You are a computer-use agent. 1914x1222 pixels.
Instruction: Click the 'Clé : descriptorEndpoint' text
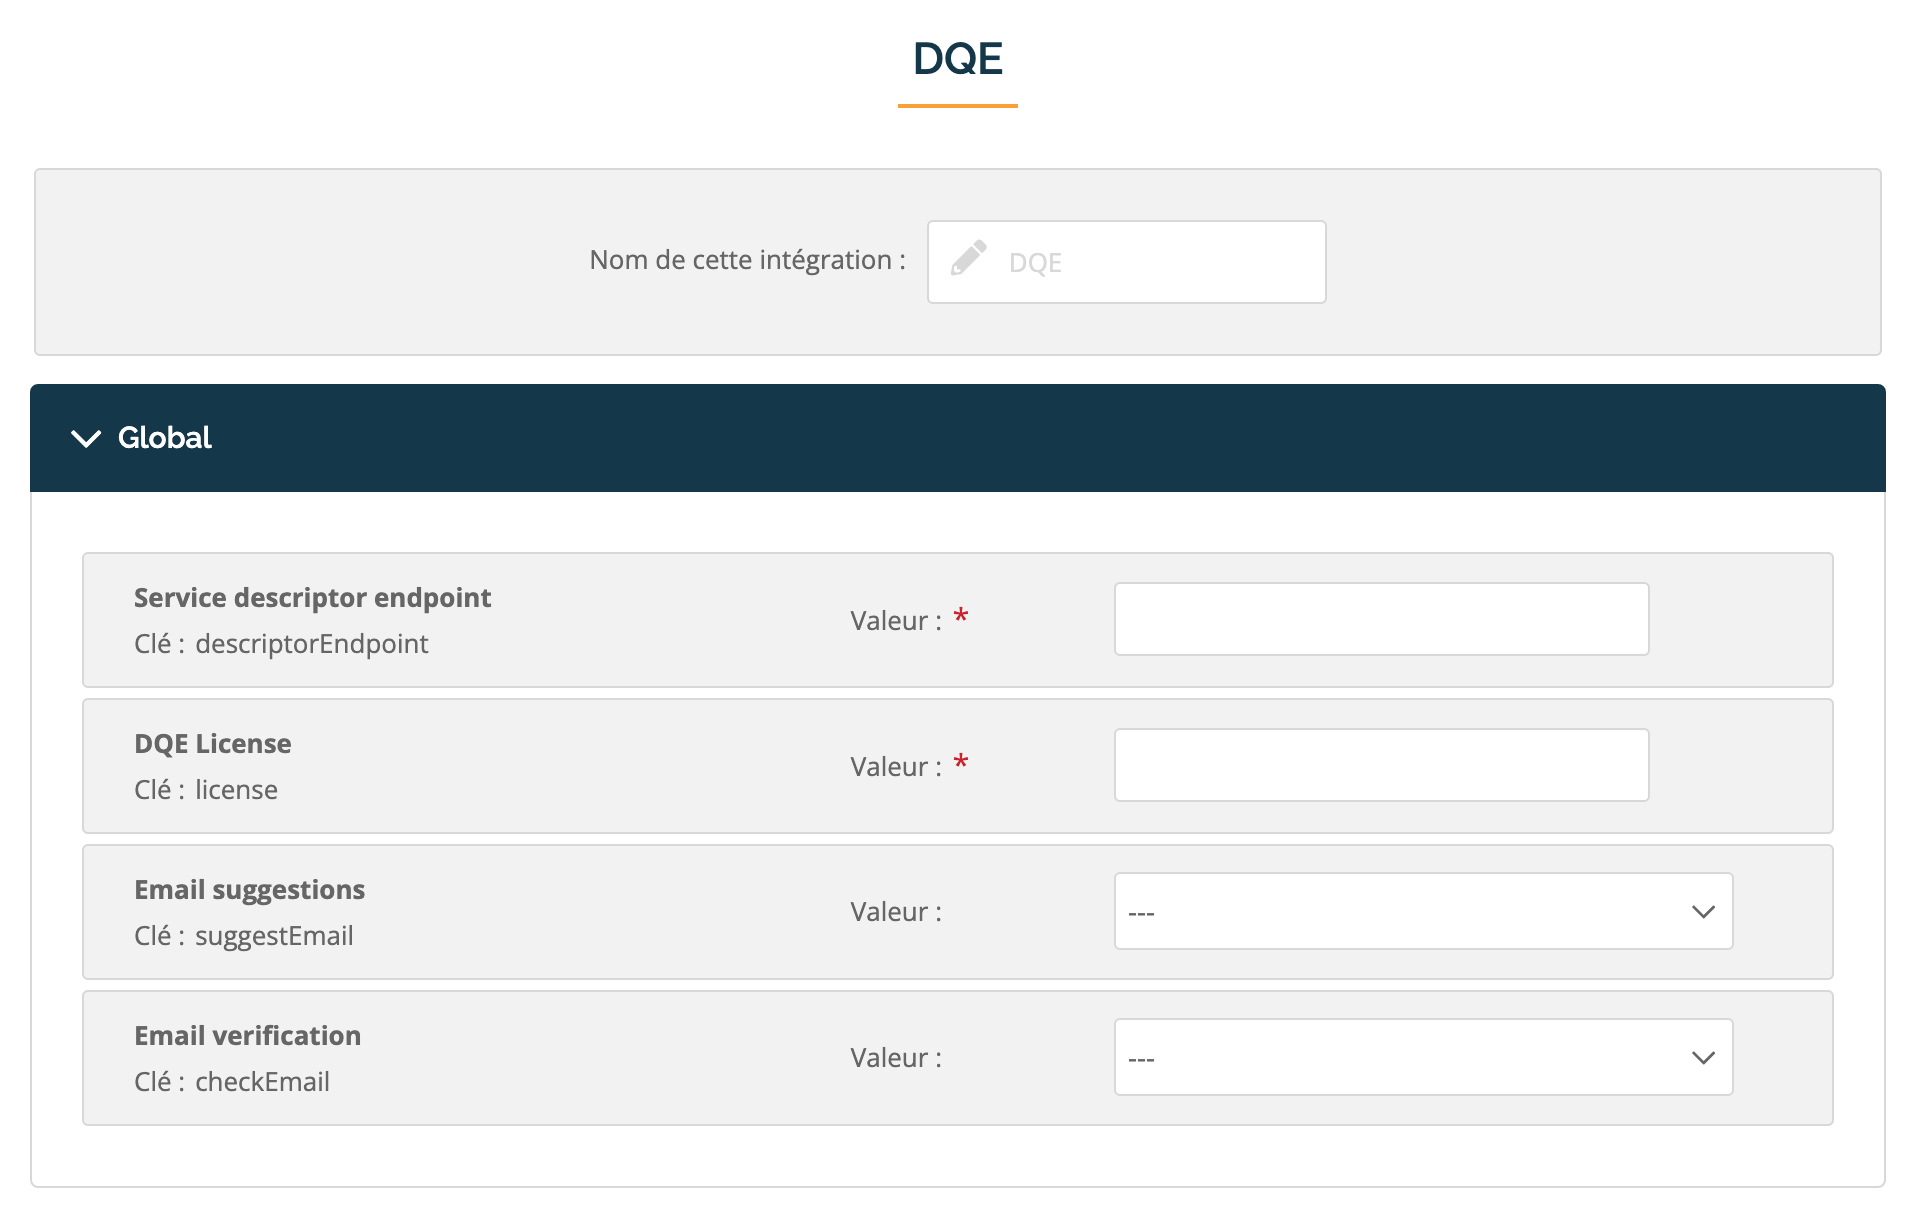coord(281,644)
